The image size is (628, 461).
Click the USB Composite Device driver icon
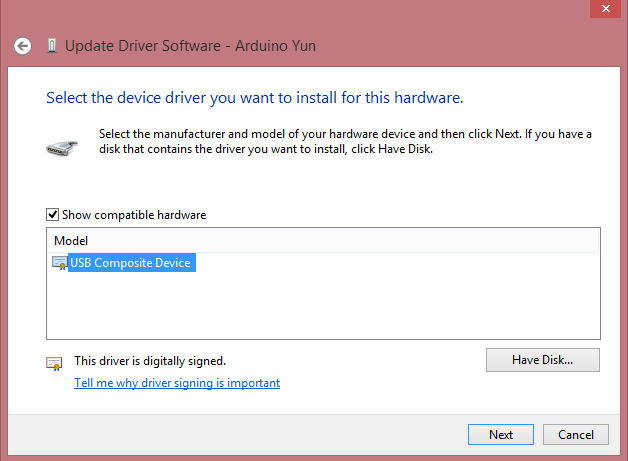pyautogui.click(x=60, y=263)
